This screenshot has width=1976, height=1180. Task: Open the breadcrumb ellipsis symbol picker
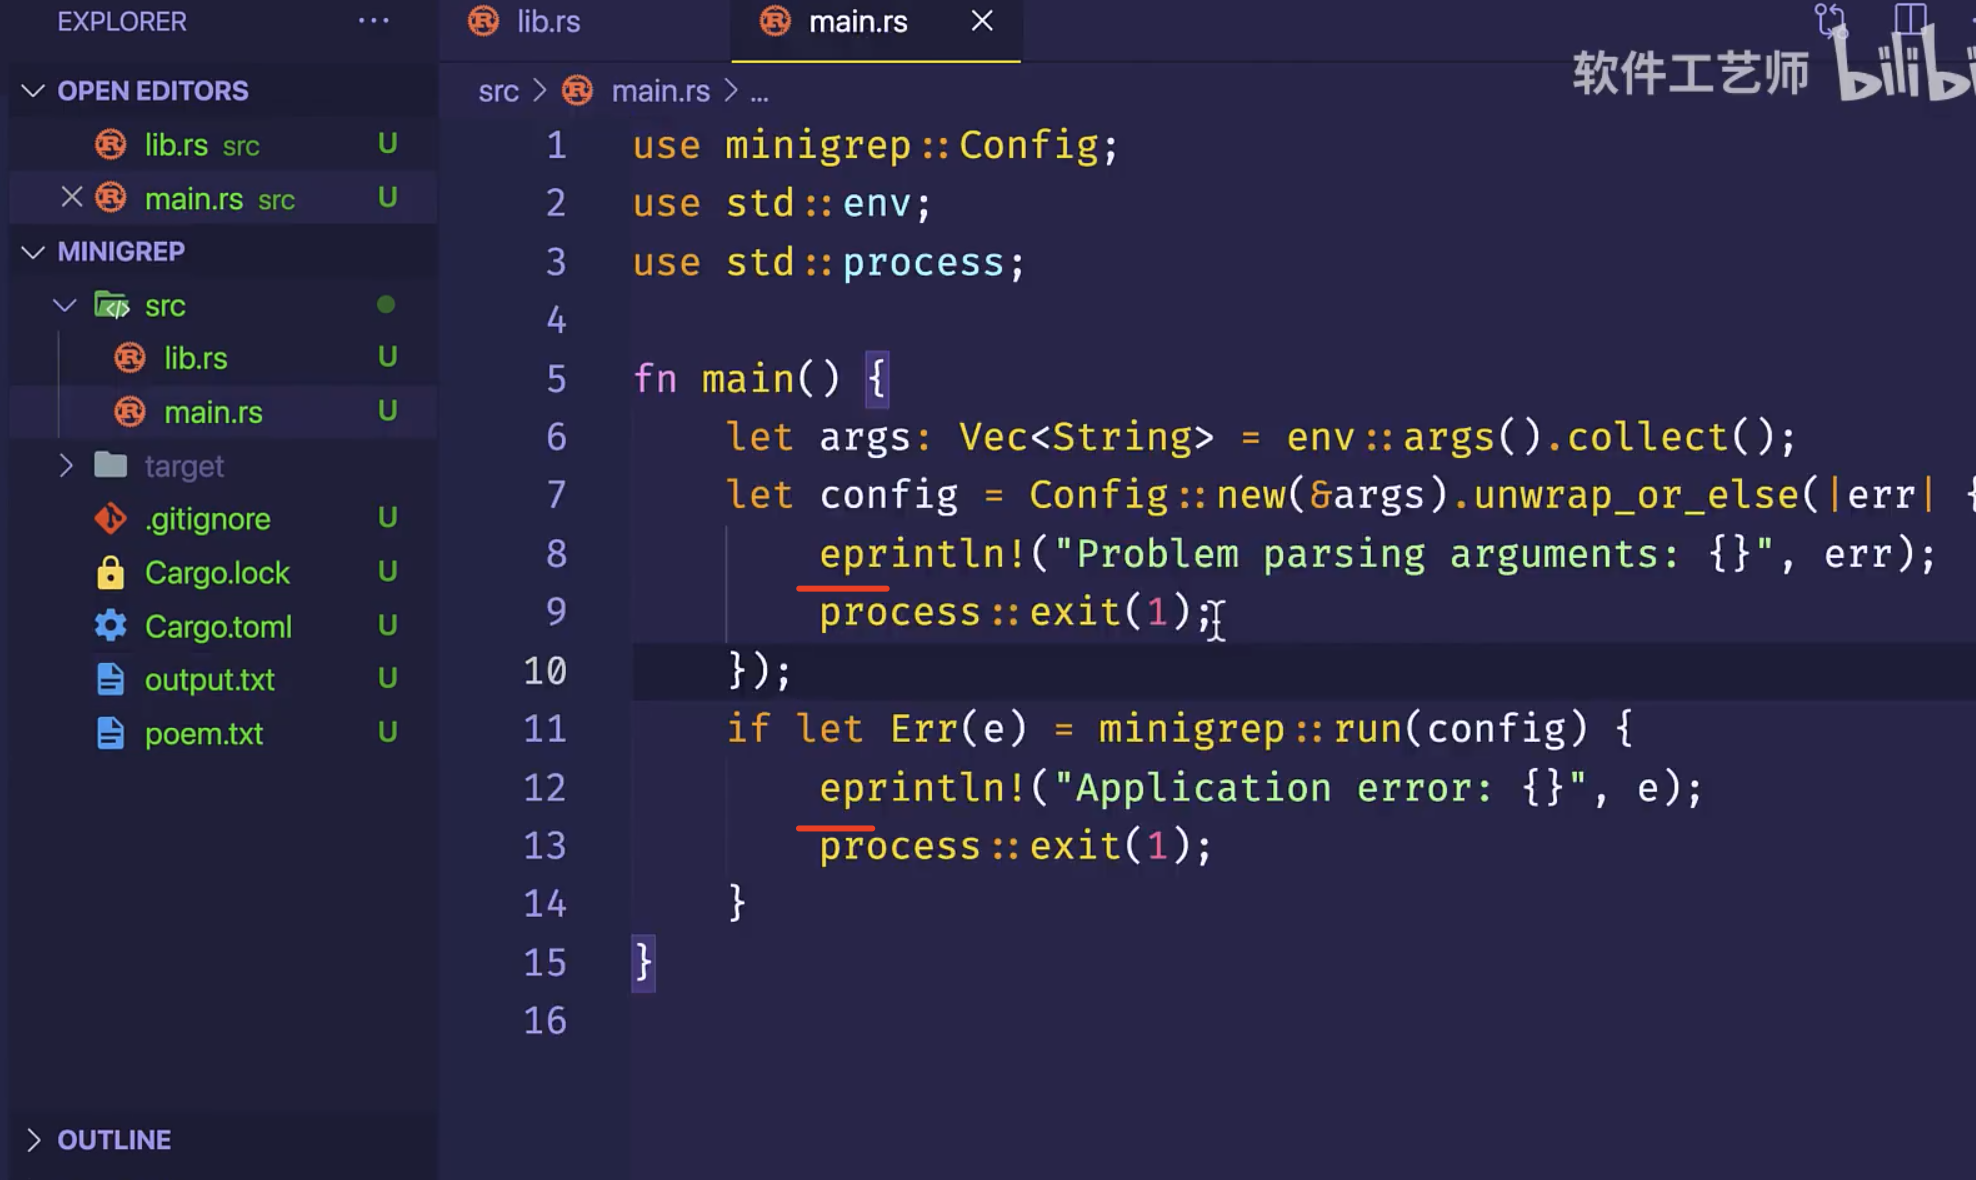click(x=759, y=93)
